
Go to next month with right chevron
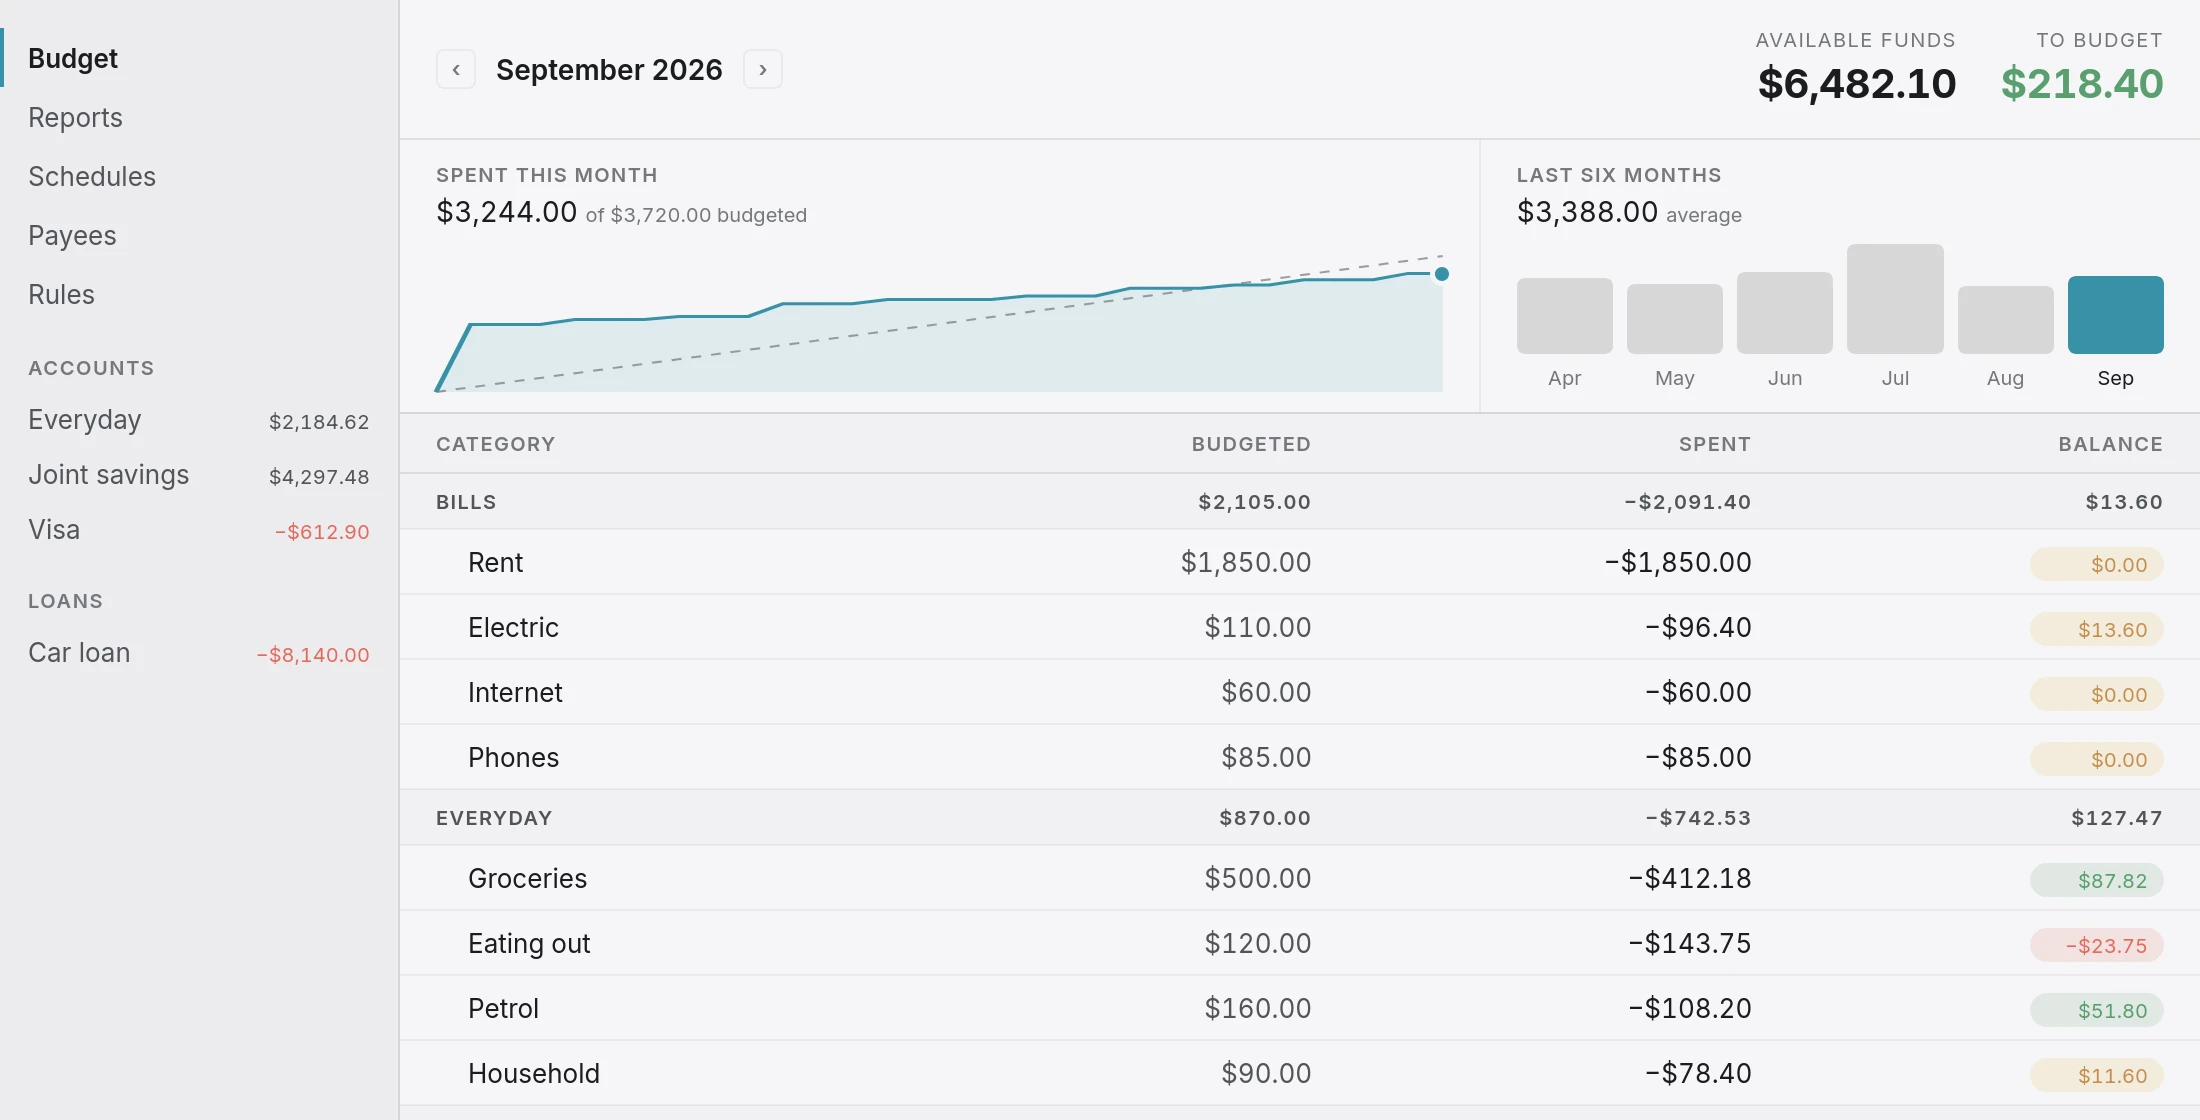763,70
